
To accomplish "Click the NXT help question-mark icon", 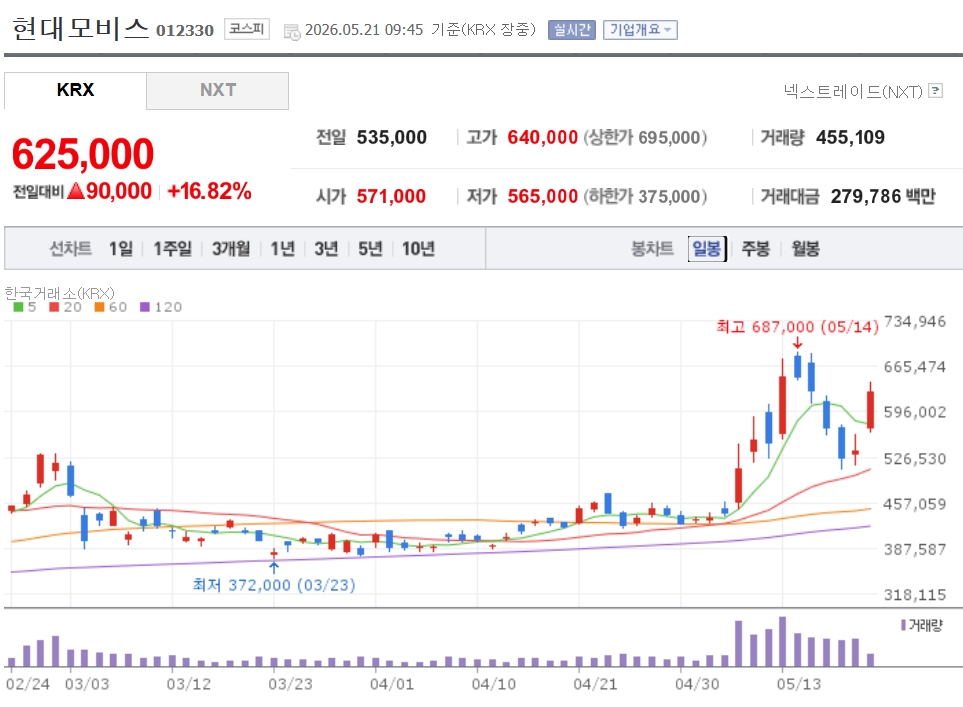I will pos(935,91).
